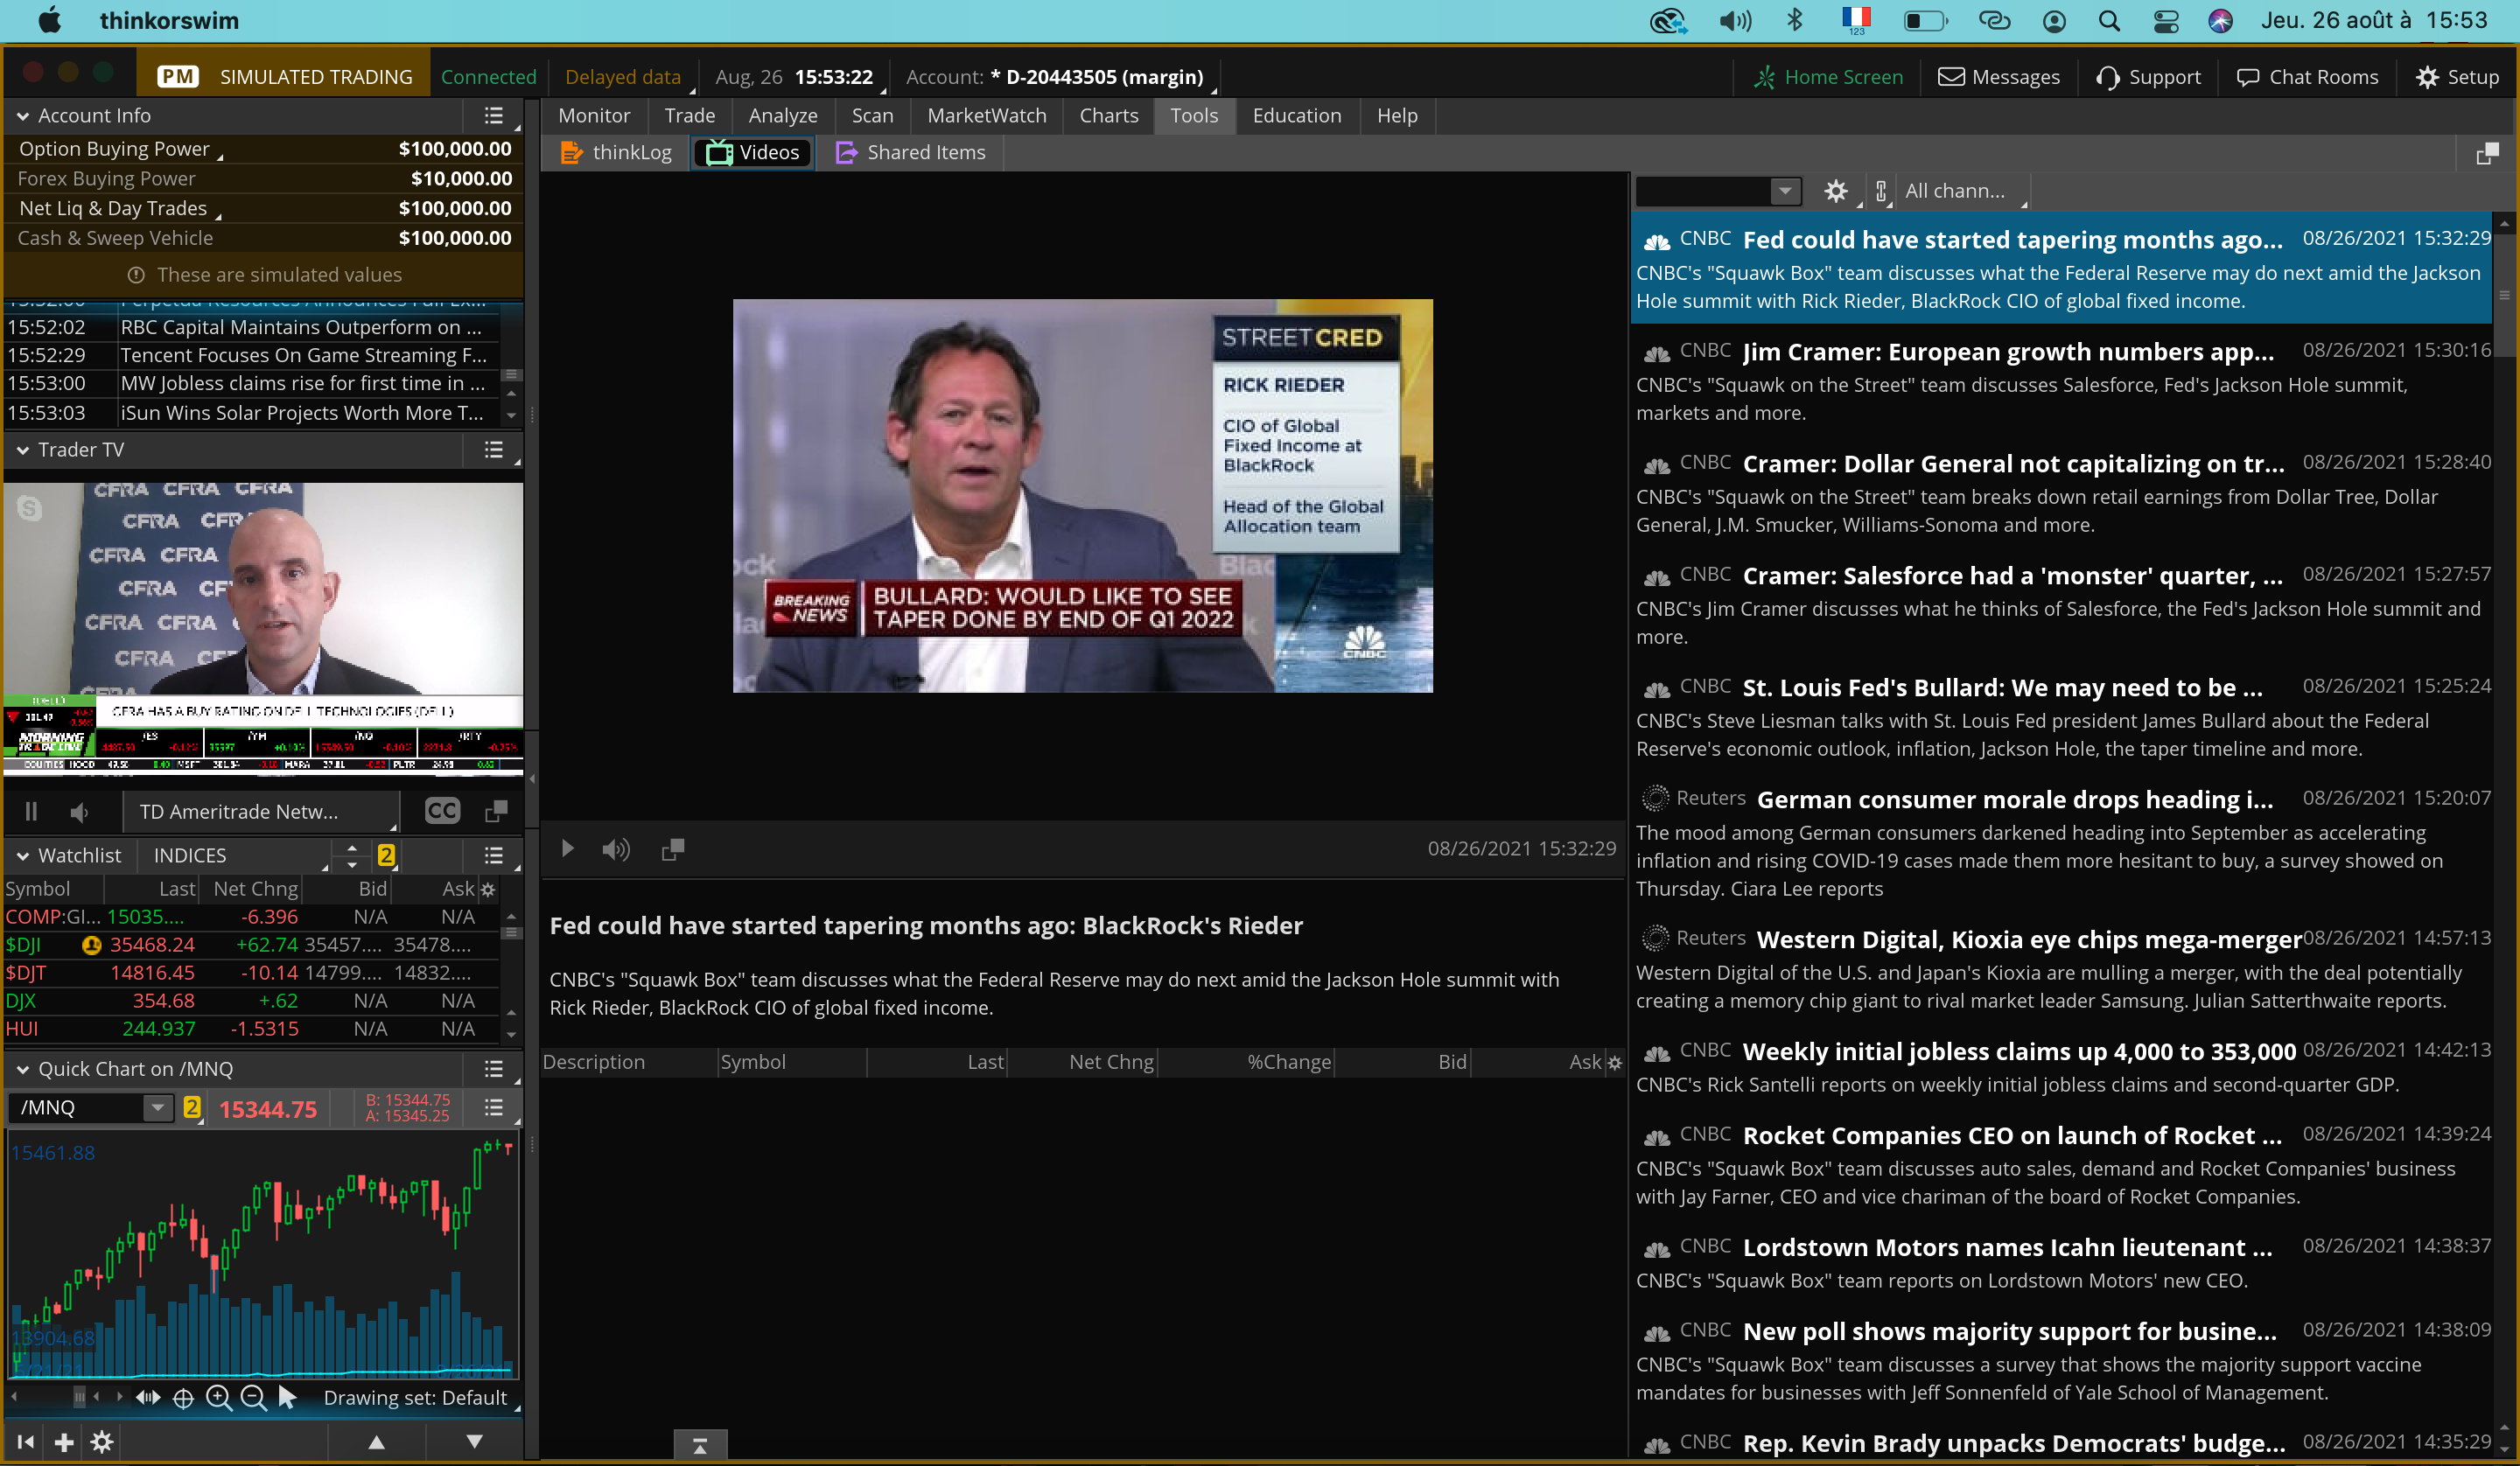This screenshot has width=2520, height=1466.
Task: Open the Trader TV panel menu icon
Action: point(494,450)
